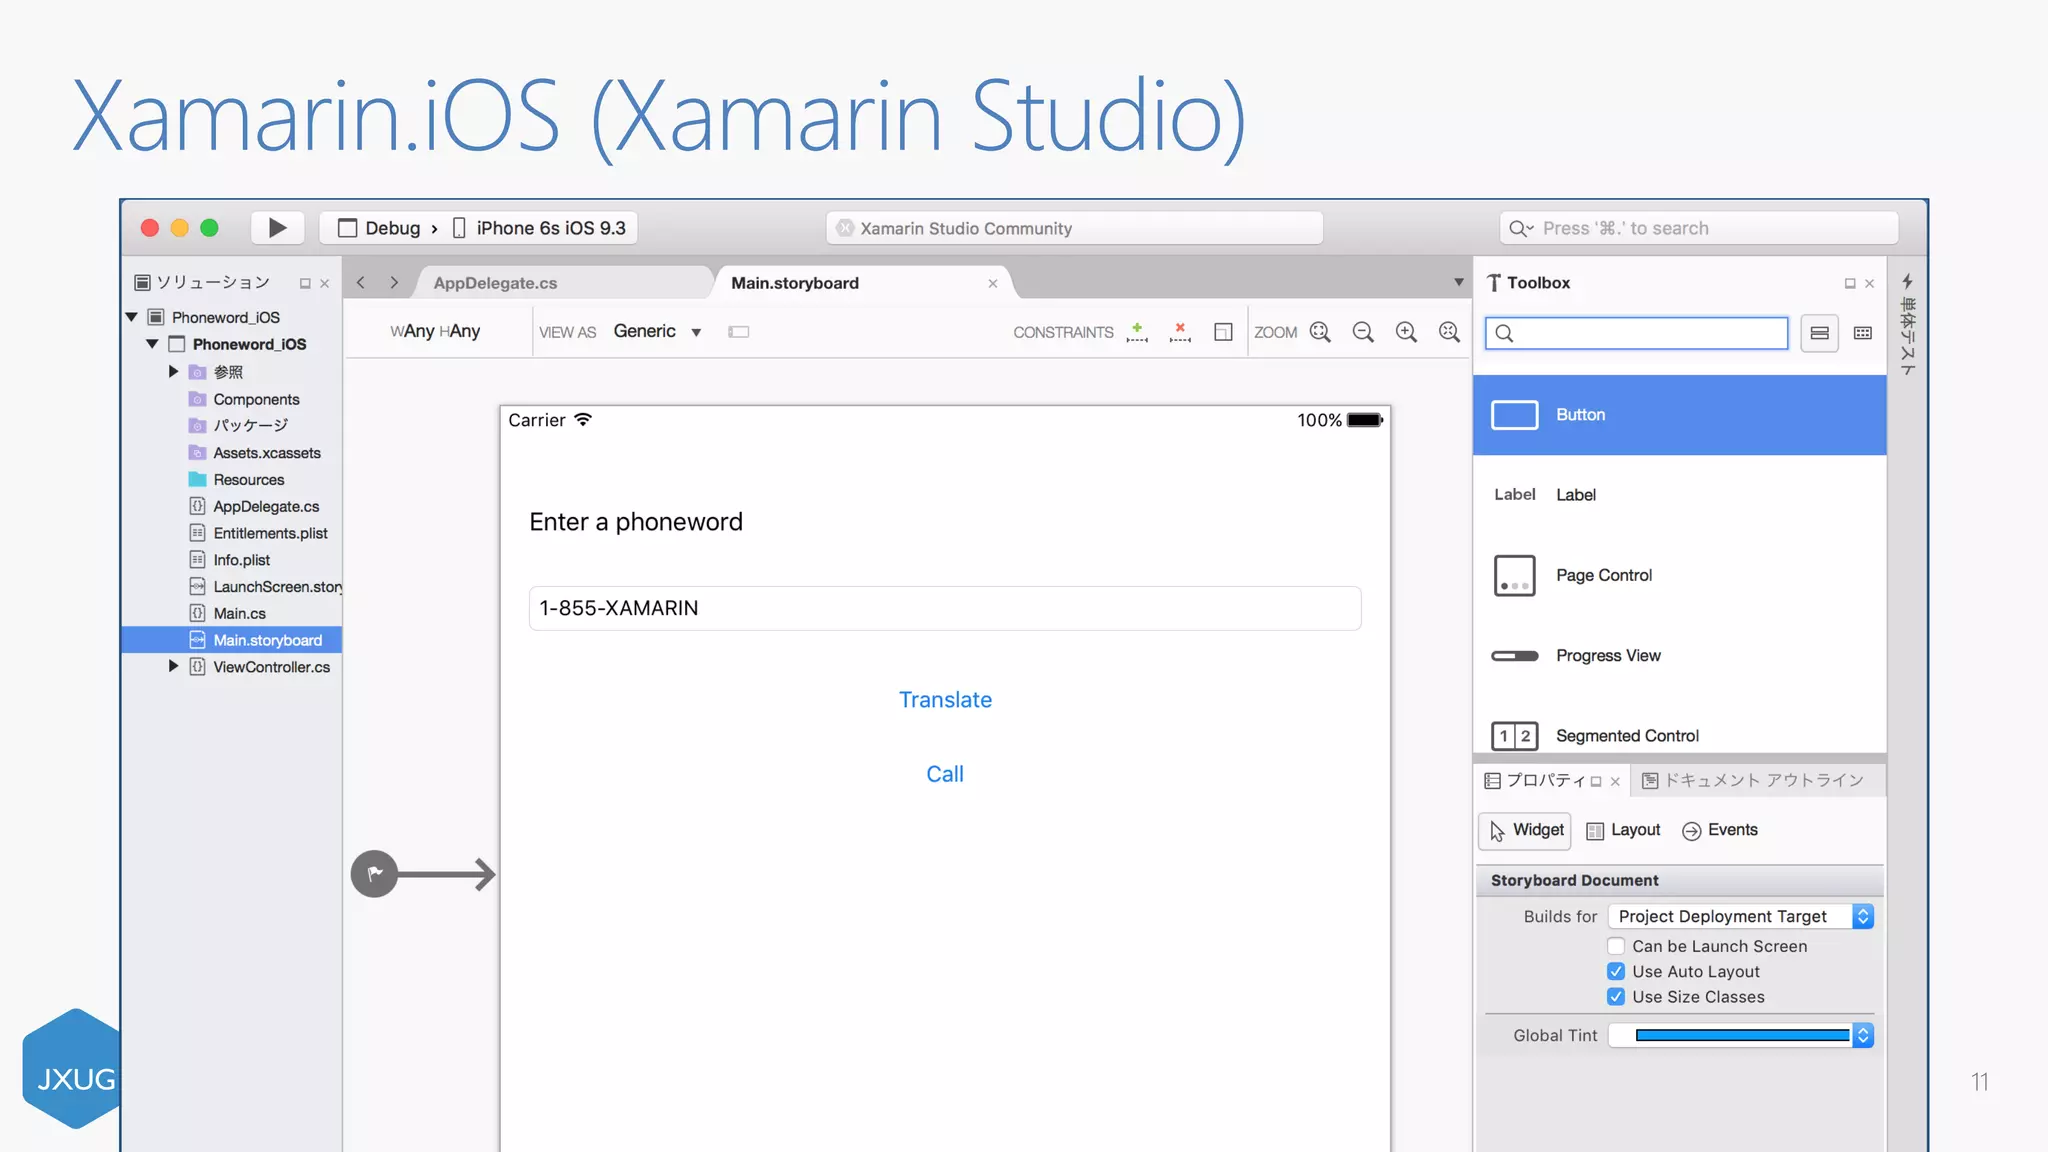Select Page Control in Toolbox
The image size is (2048, 1152).
[1680, 575]
